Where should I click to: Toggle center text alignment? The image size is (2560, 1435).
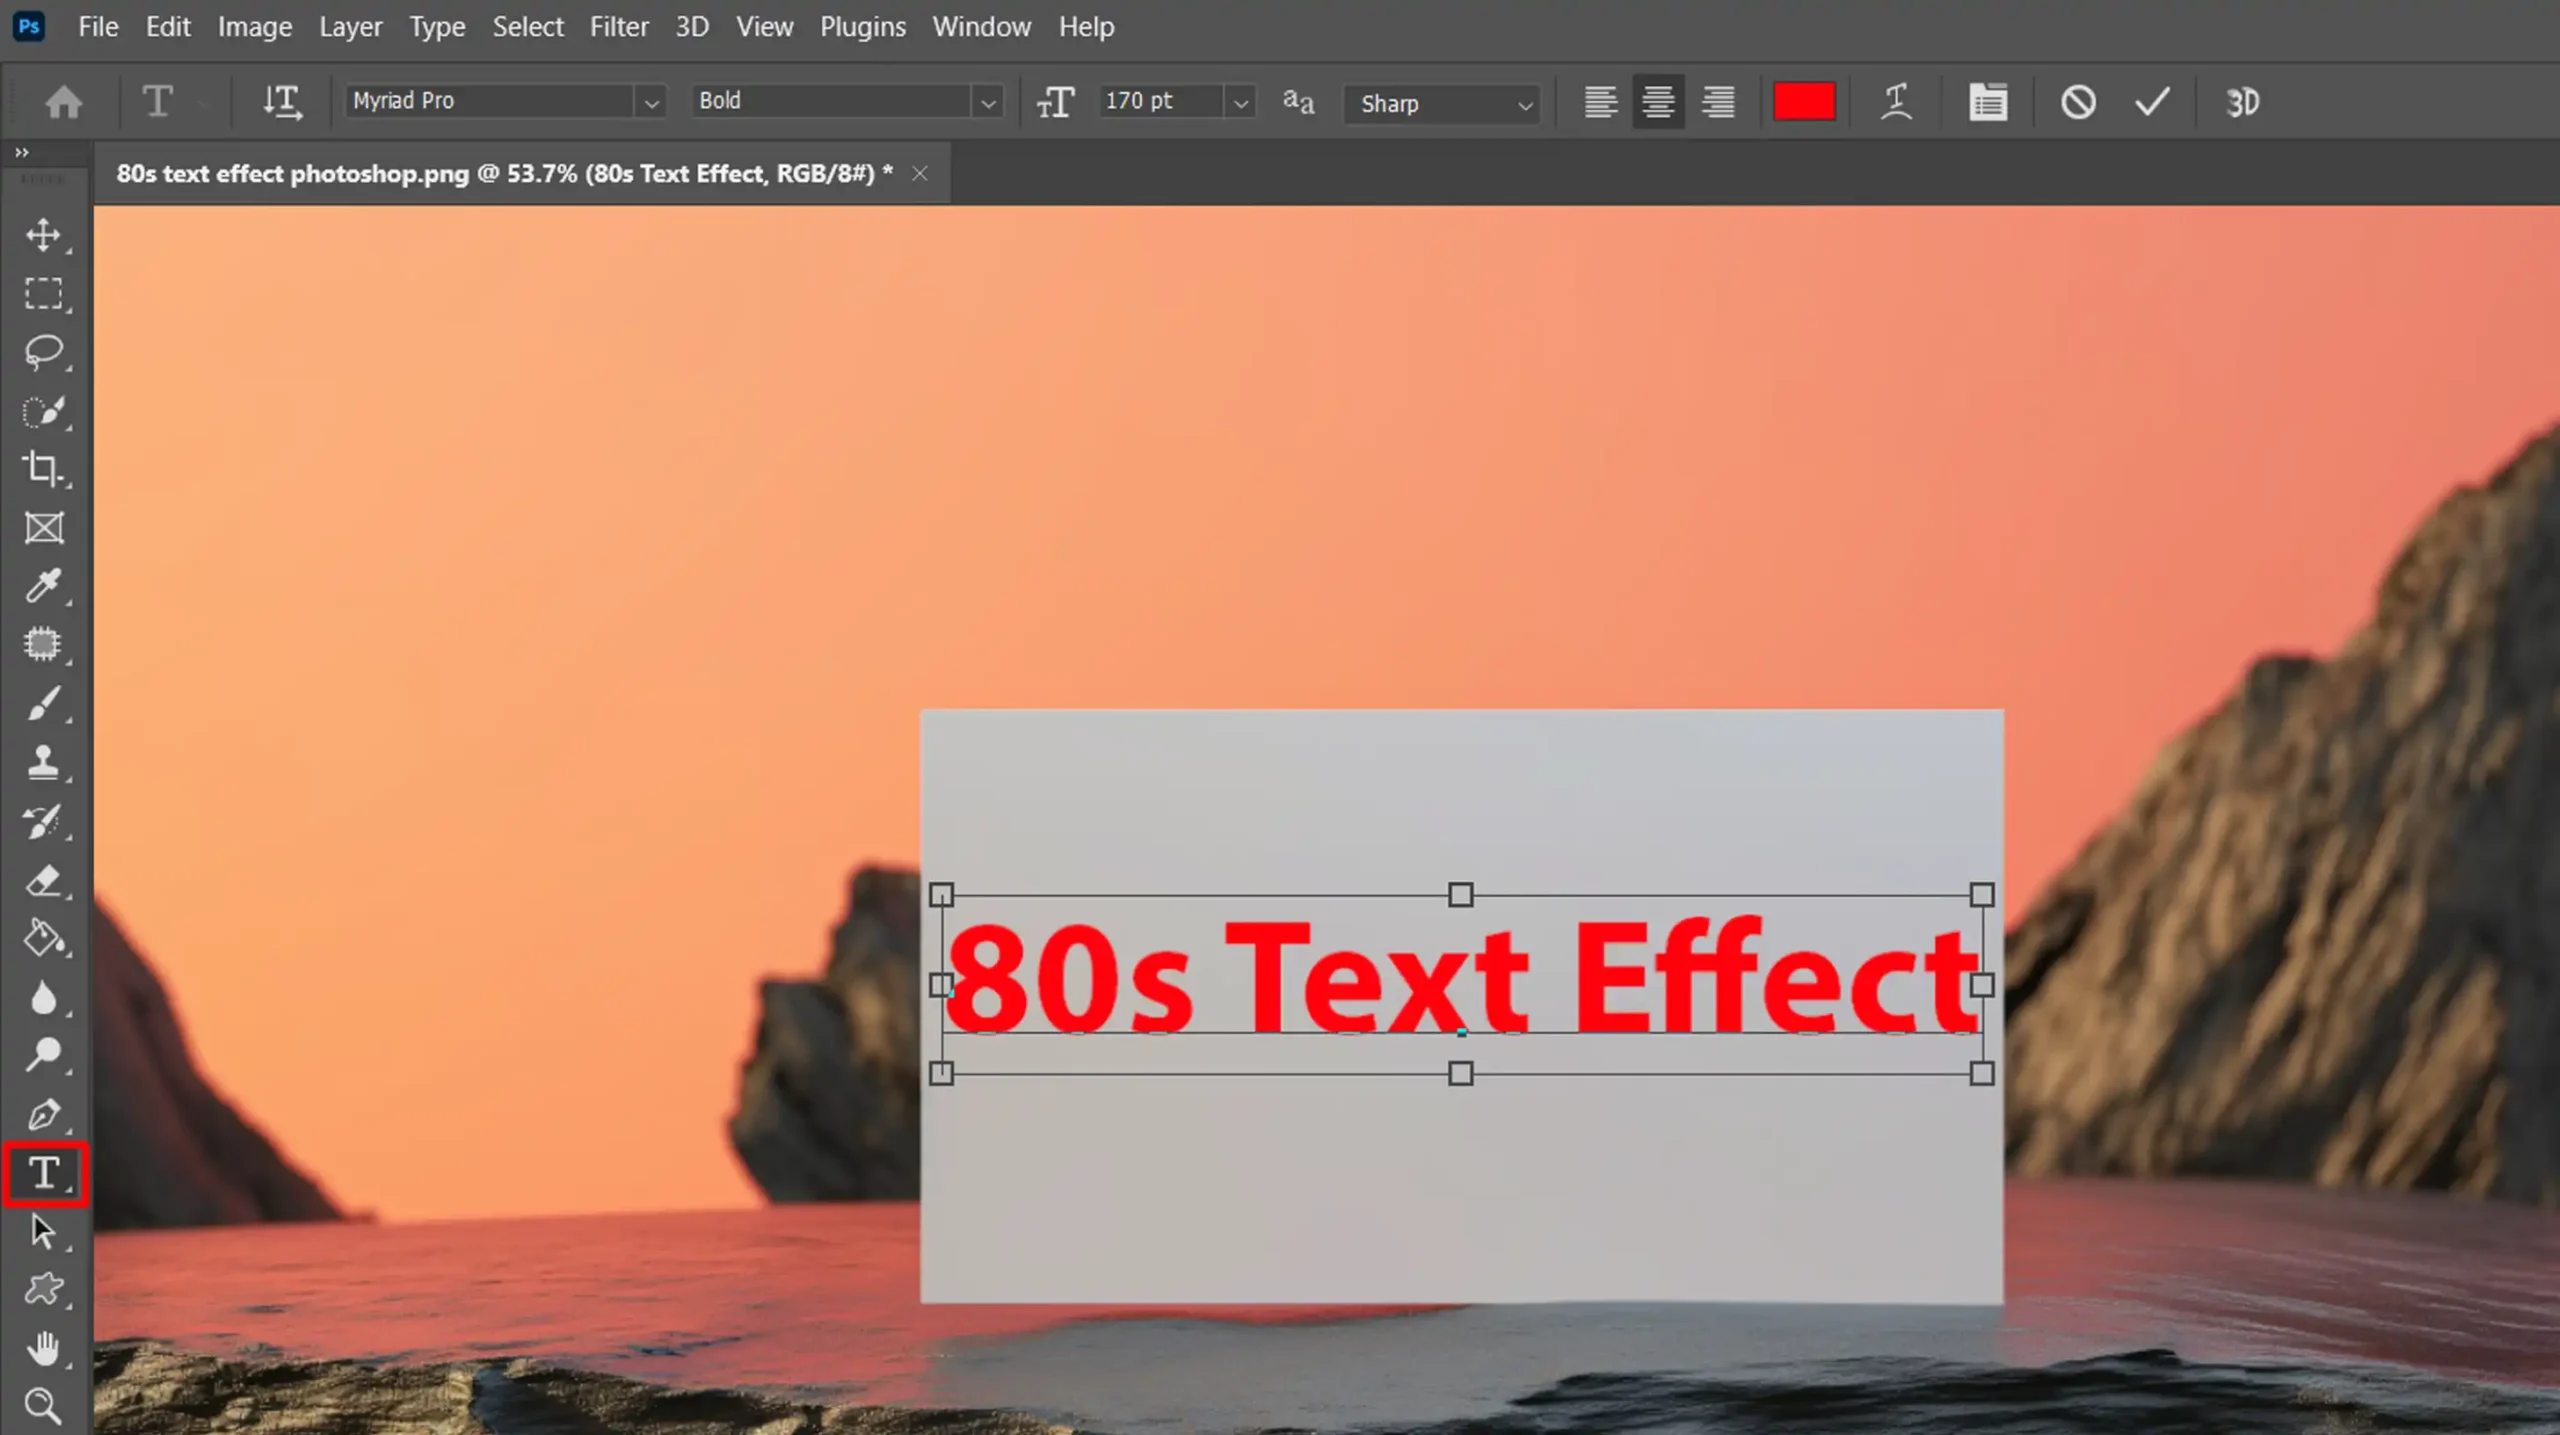point(1658,102)
